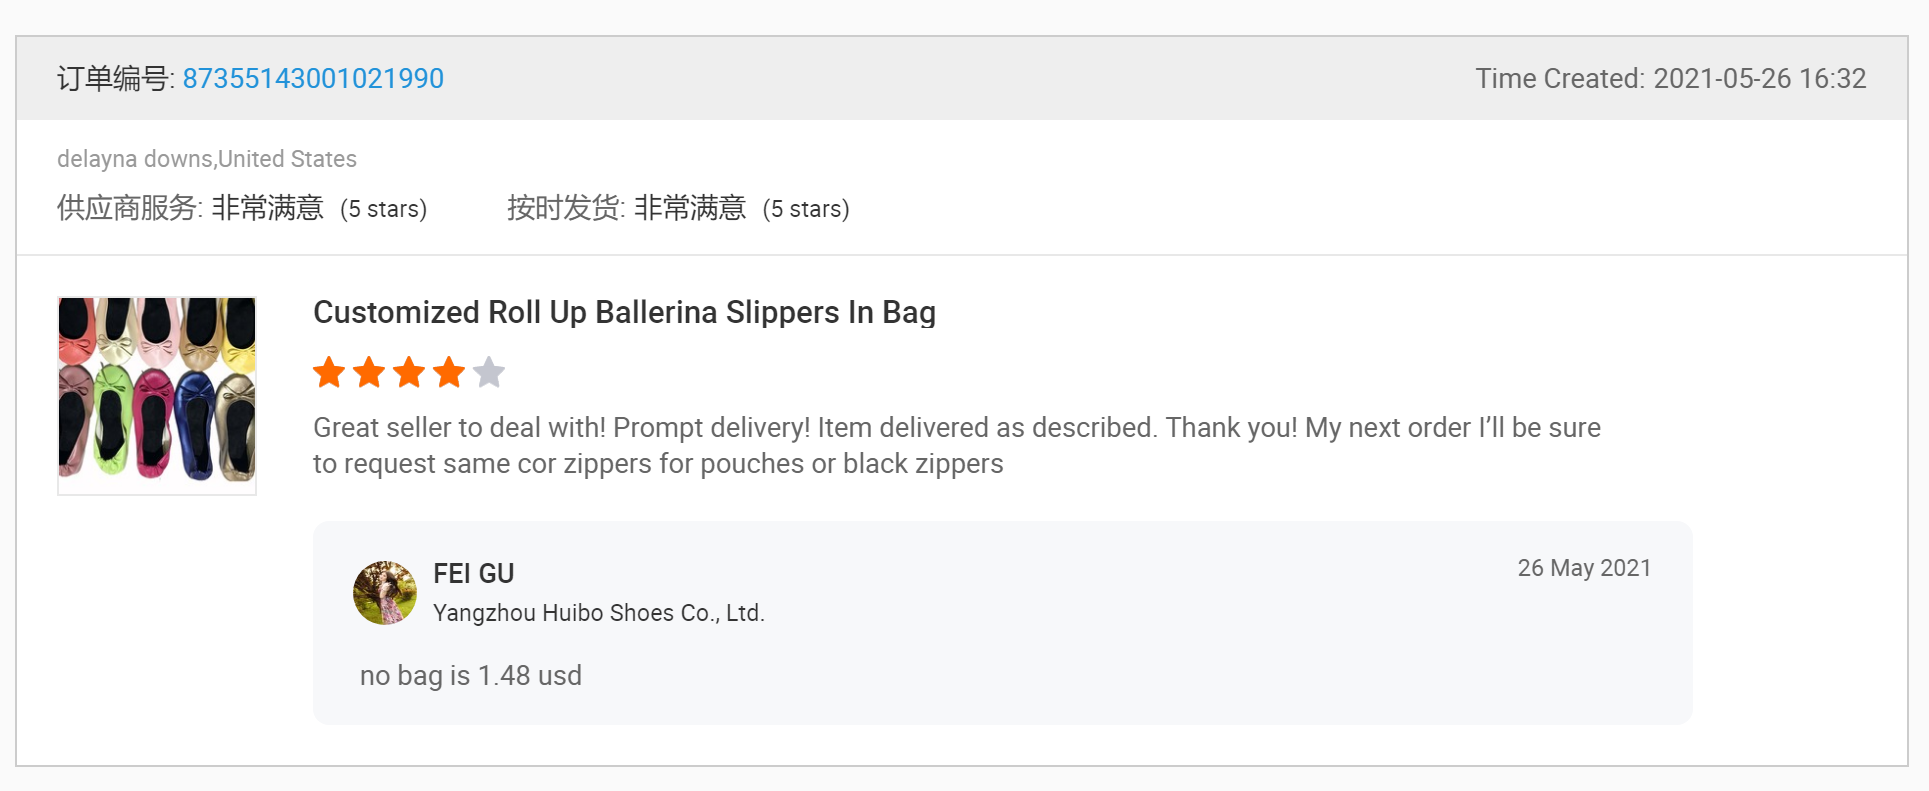Click Yangzhou Huibo Shoes Co., Ltd. company name
The width and height of the screenshot is (1929, 791).
598,613
